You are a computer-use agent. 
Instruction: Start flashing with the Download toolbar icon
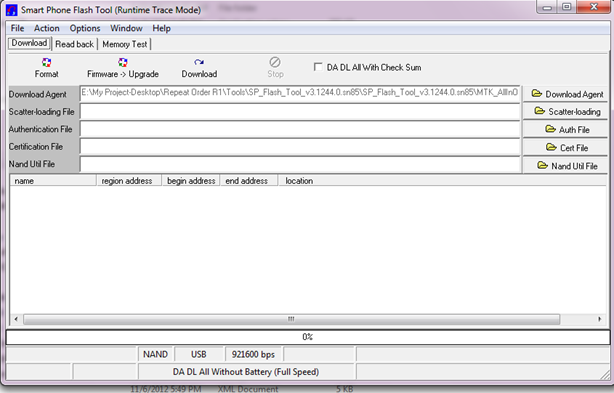click(199, 63)
